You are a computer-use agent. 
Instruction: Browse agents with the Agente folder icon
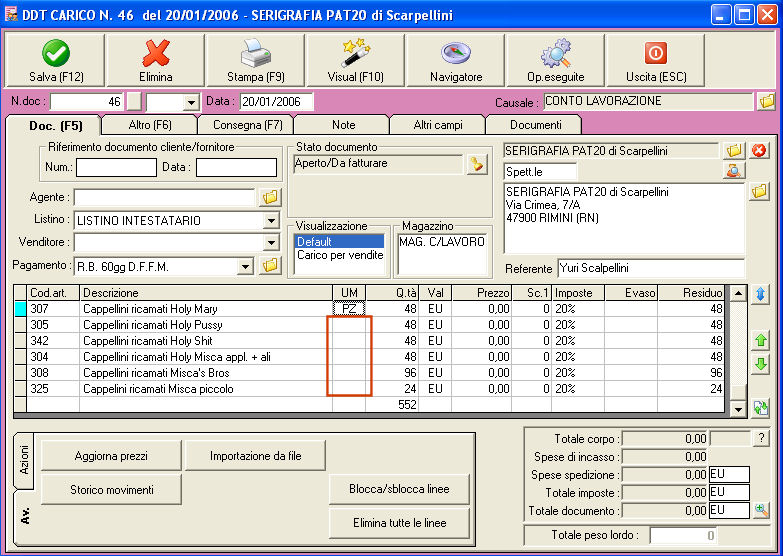pyautogui.click(x=270, y=197)
